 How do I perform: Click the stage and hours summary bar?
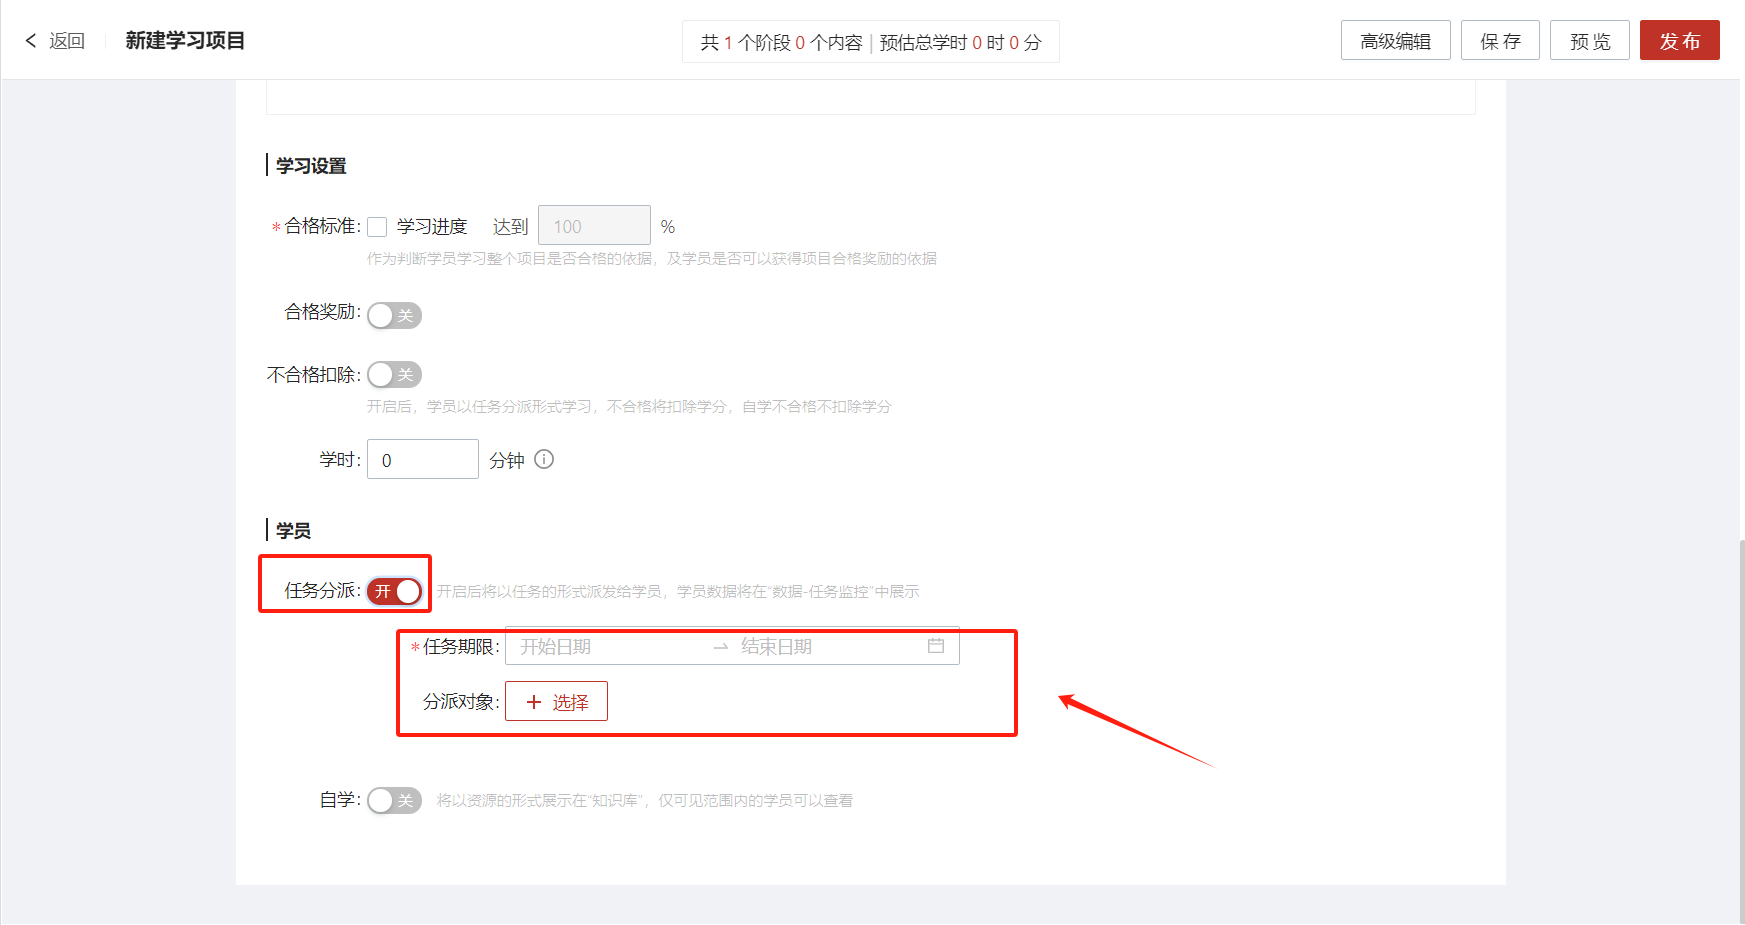coord(871,42)
